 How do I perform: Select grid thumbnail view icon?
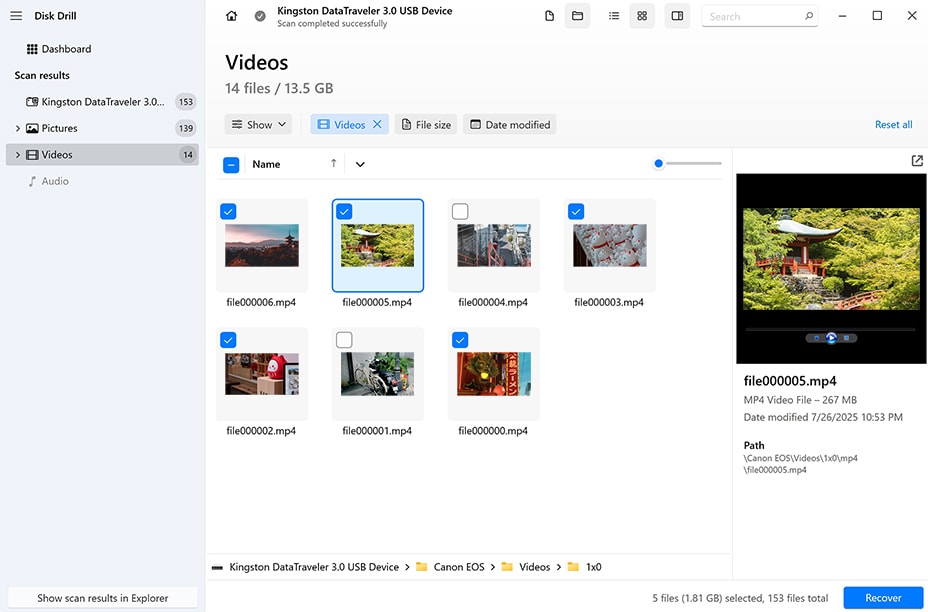642,16
